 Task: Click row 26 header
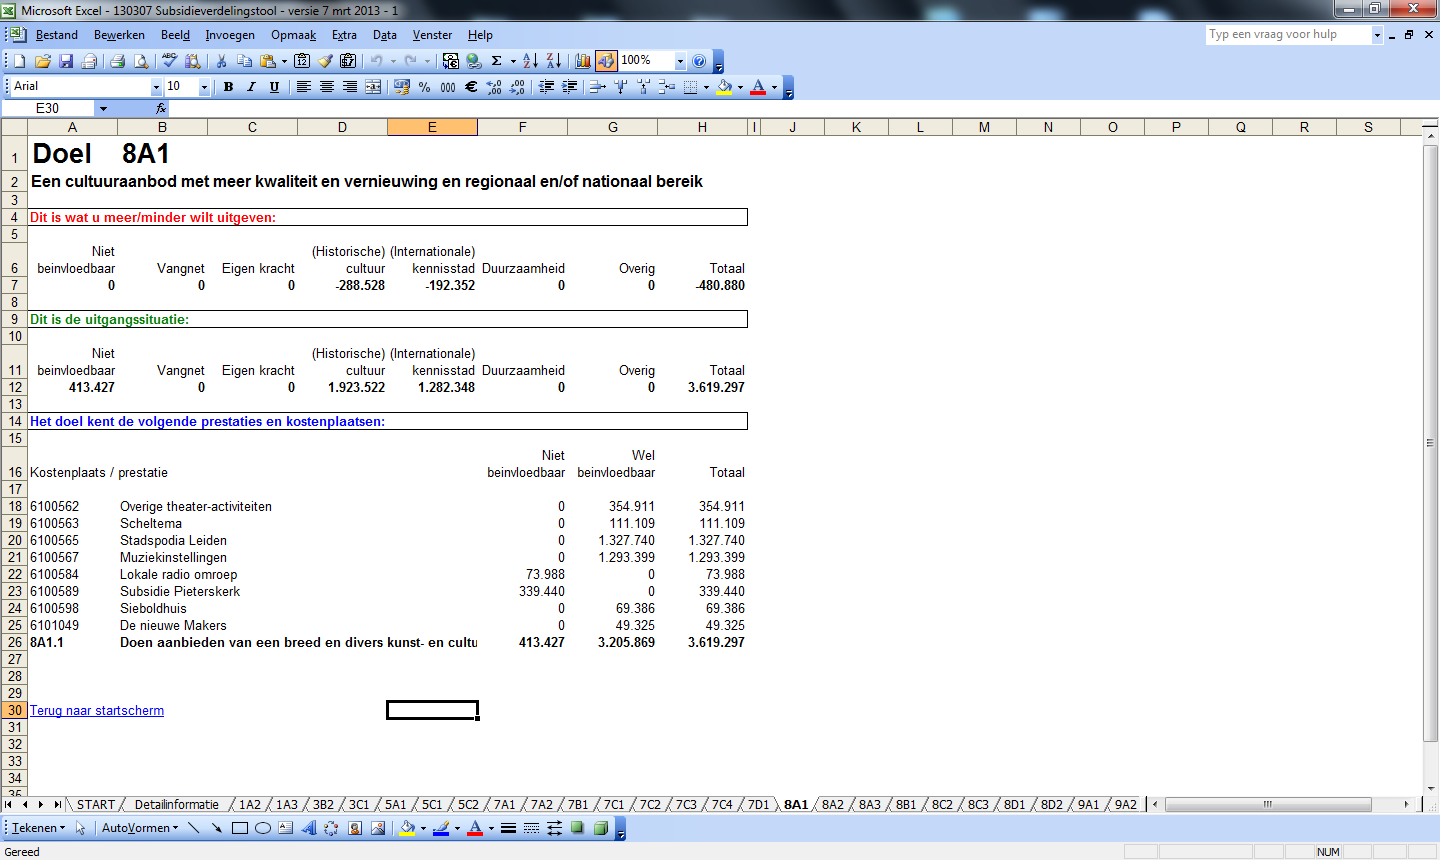pyautogui.click(x=15, y=642)
